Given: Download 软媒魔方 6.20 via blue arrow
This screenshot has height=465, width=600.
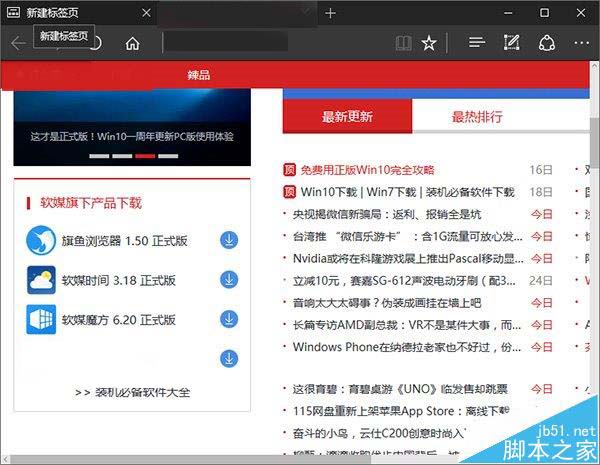Looking at the screenshot, I should pos(229,319).
